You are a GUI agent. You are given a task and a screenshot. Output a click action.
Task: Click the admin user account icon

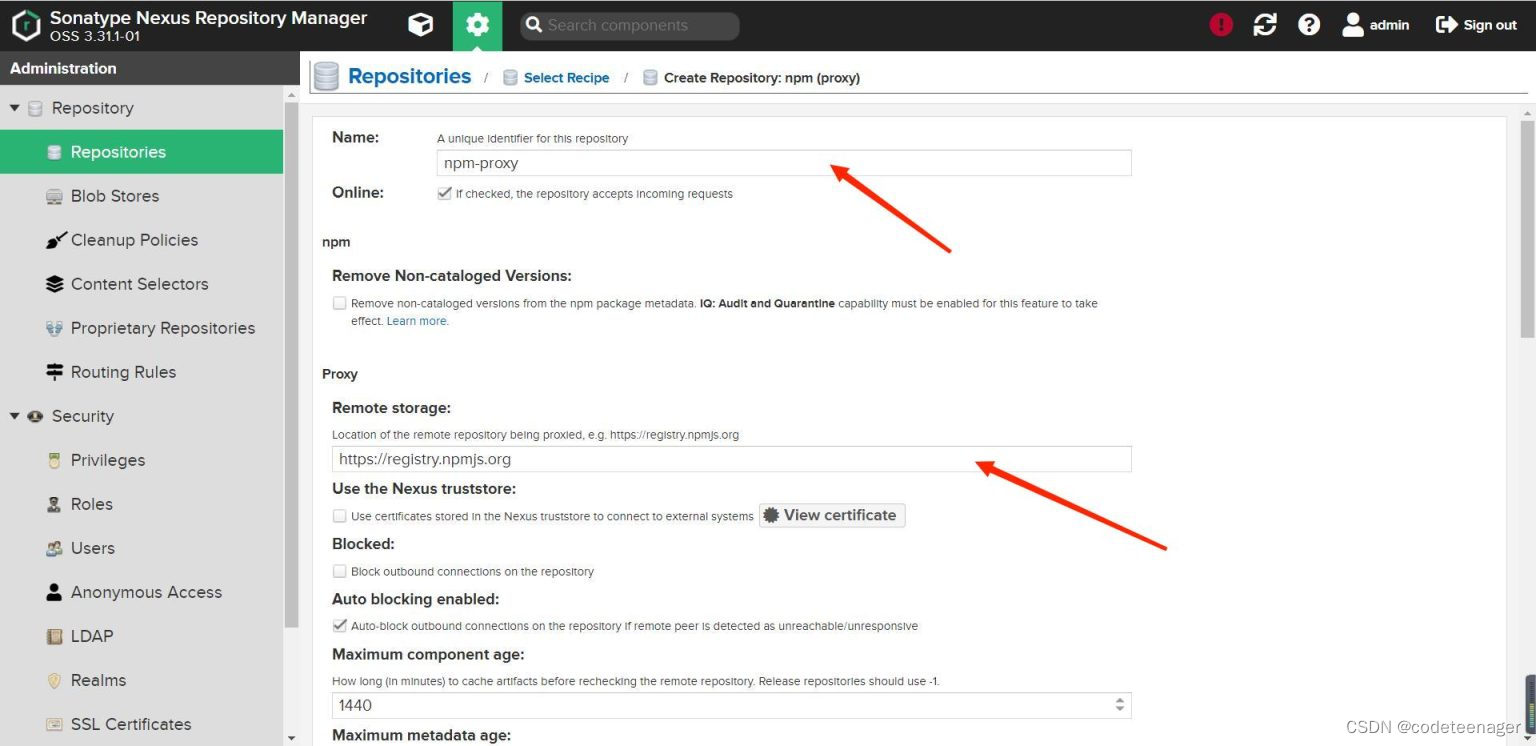1353,25
